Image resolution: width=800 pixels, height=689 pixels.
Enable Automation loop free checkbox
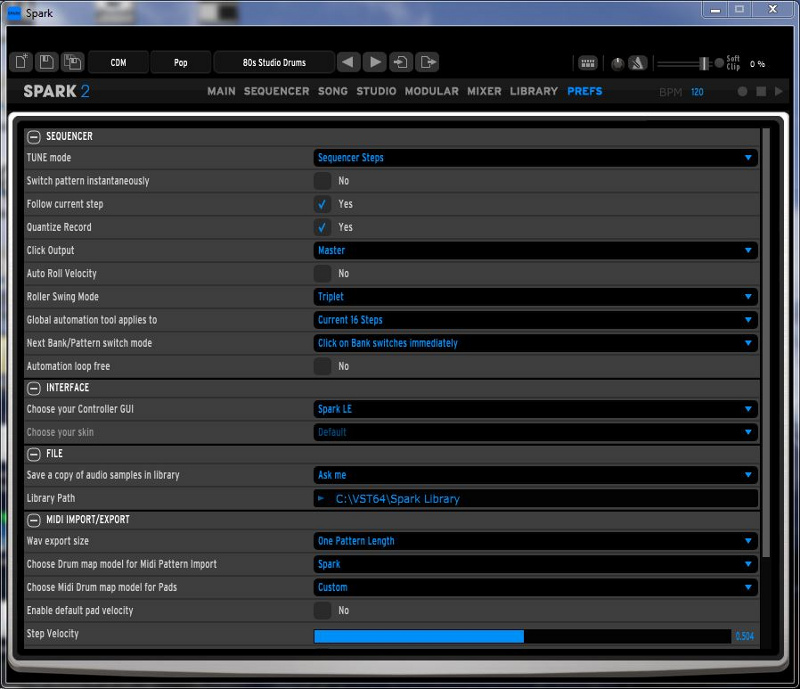[322, 366]
